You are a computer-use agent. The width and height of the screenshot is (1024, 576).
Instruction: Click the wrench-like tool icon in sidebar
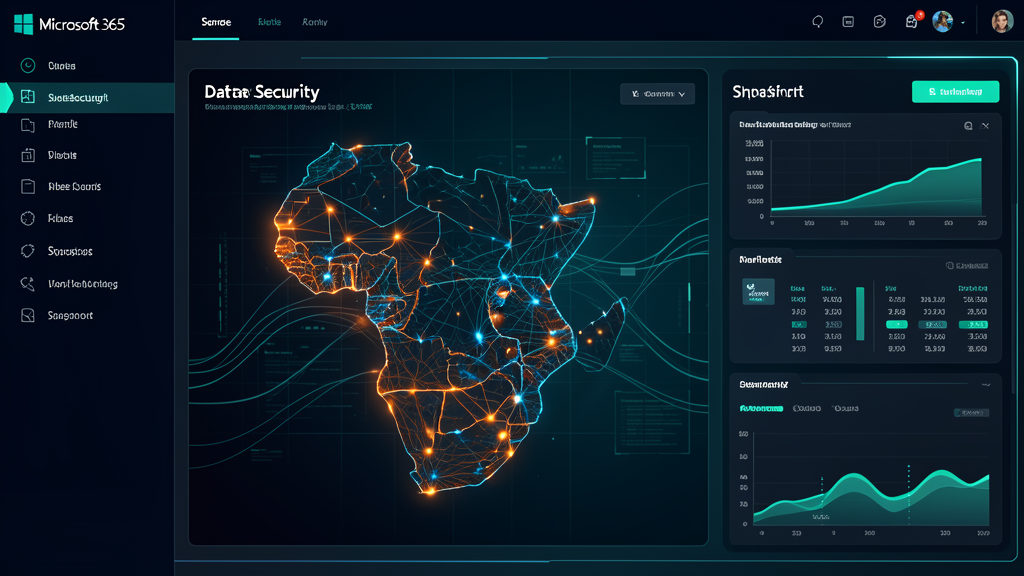27,283
